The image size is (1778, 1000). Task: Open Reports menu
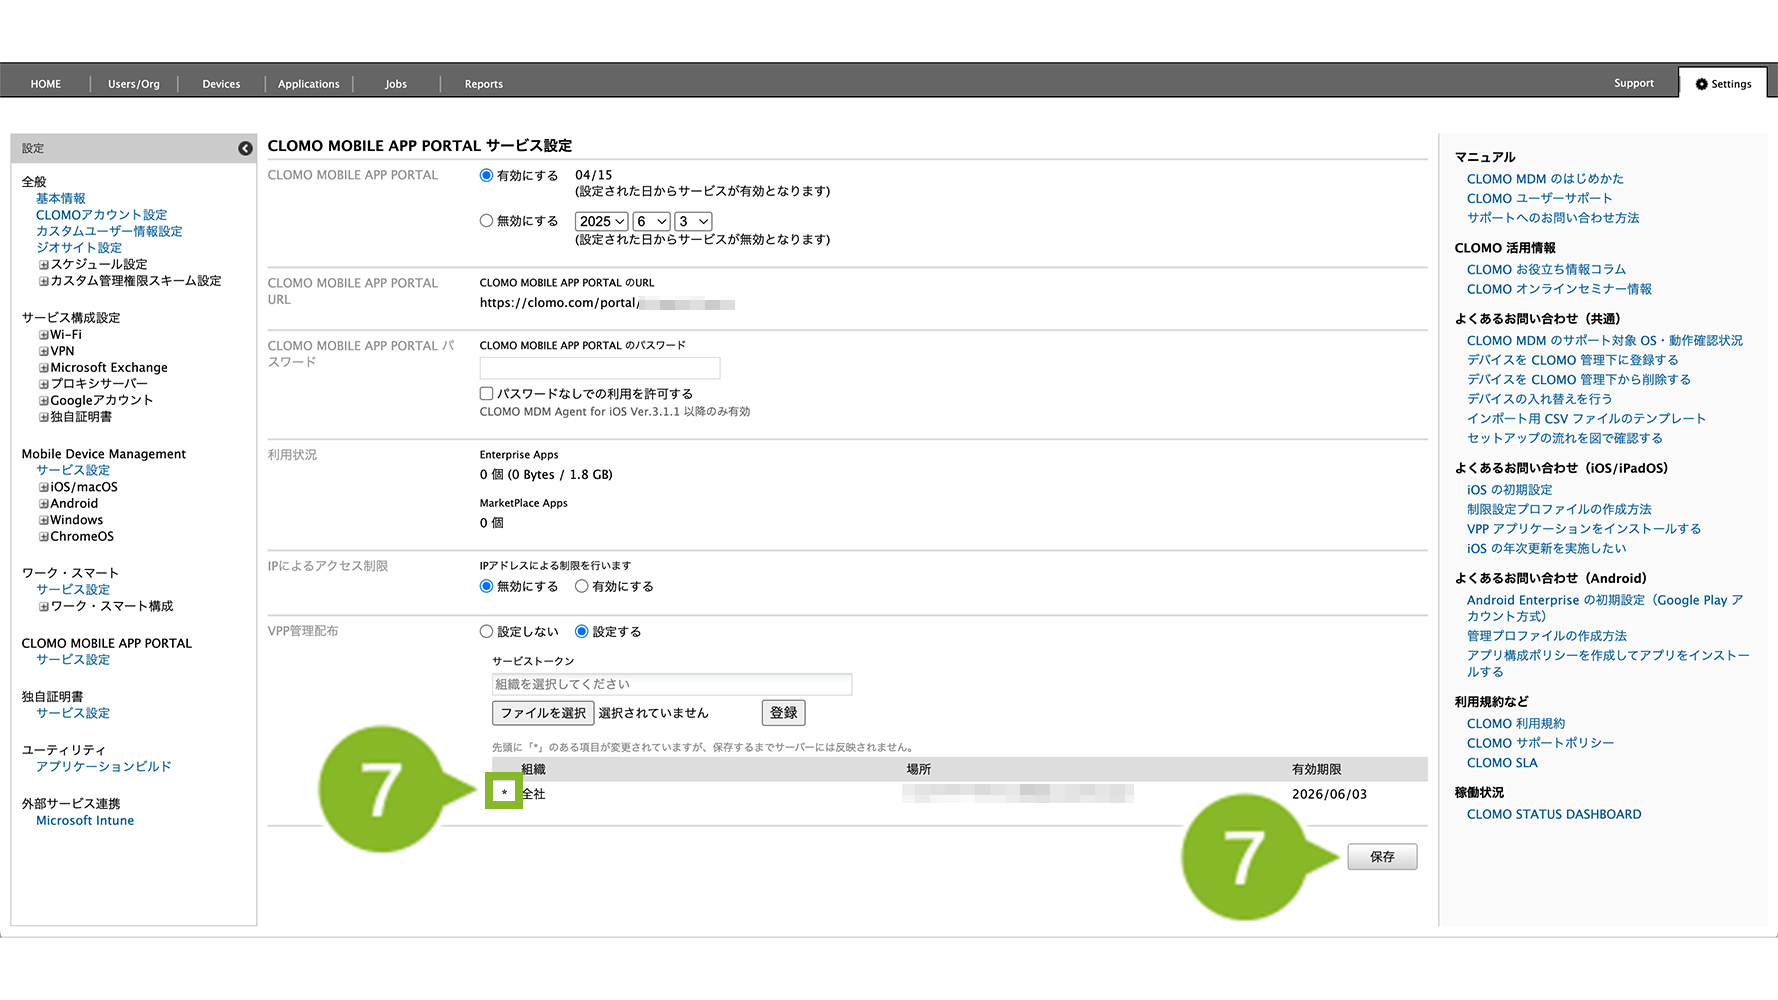click(484, 84)
